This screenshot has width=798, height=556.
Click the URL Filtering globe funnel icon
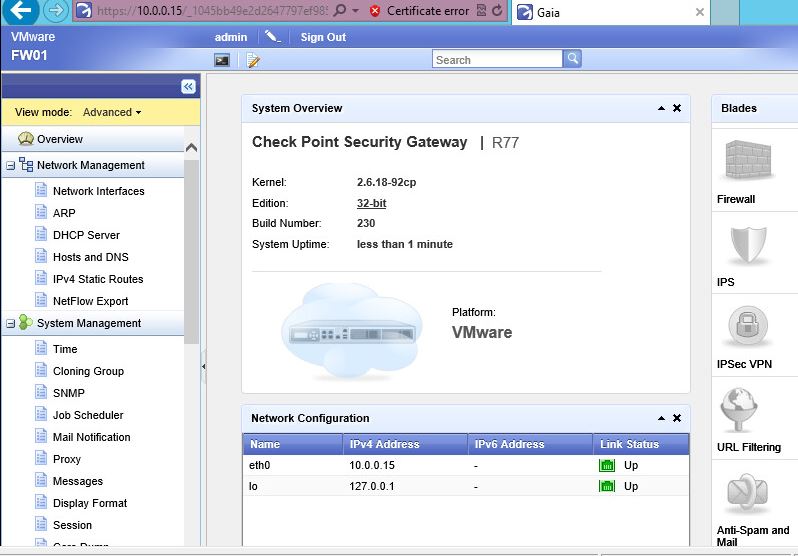738,410
